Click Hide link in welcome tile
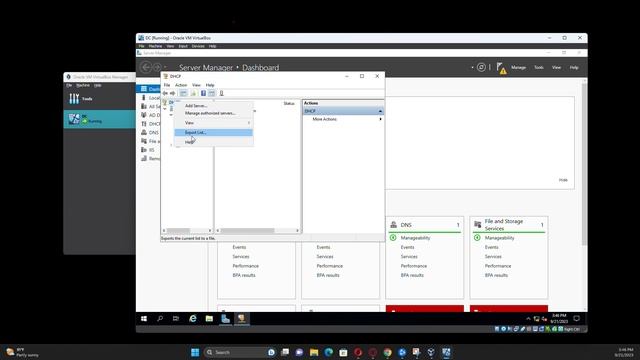 (563, 180)
